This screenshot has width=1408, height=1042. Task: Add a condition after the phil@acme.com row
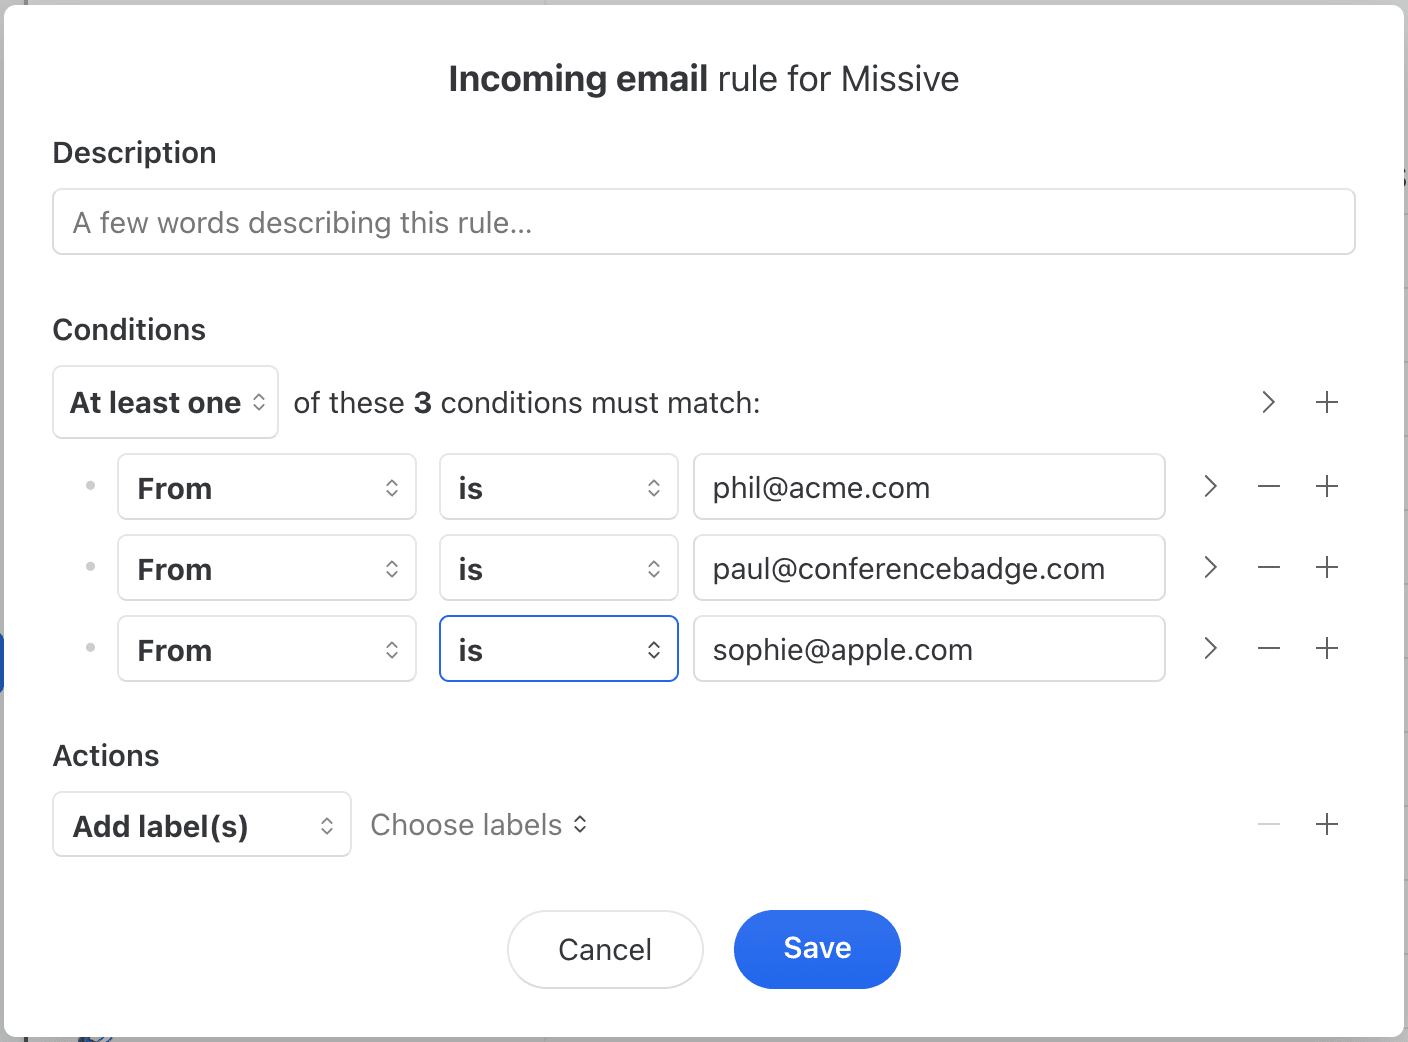click(x=1327, y=487)
